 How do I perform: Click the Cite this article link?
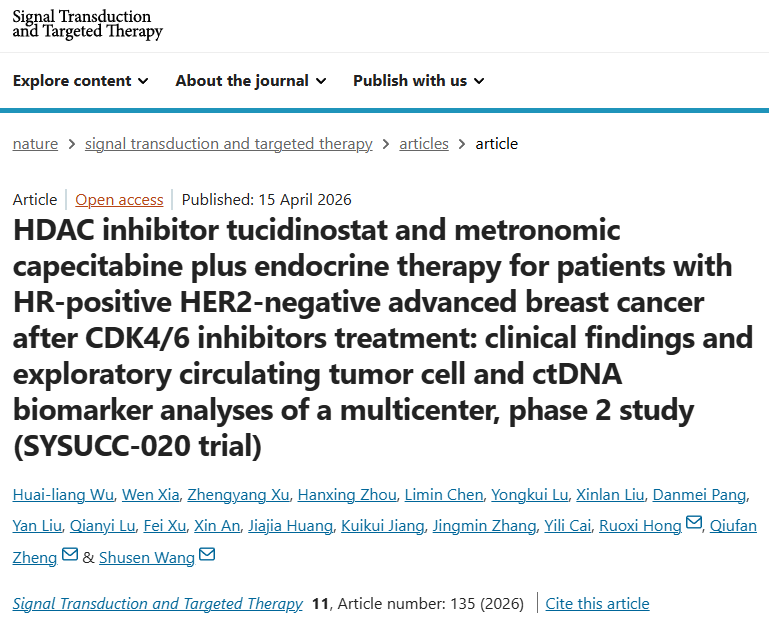598,604
